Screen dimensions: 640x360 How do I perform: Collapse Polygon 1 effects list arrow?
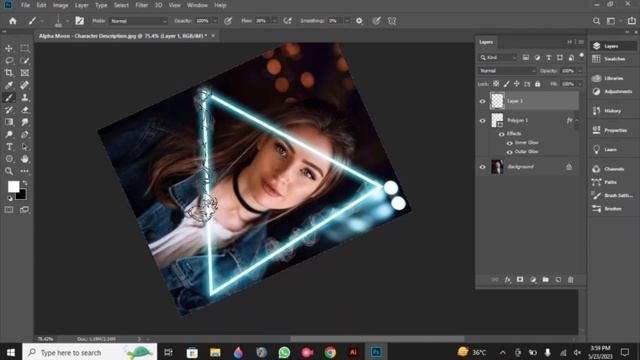(576, 120)
